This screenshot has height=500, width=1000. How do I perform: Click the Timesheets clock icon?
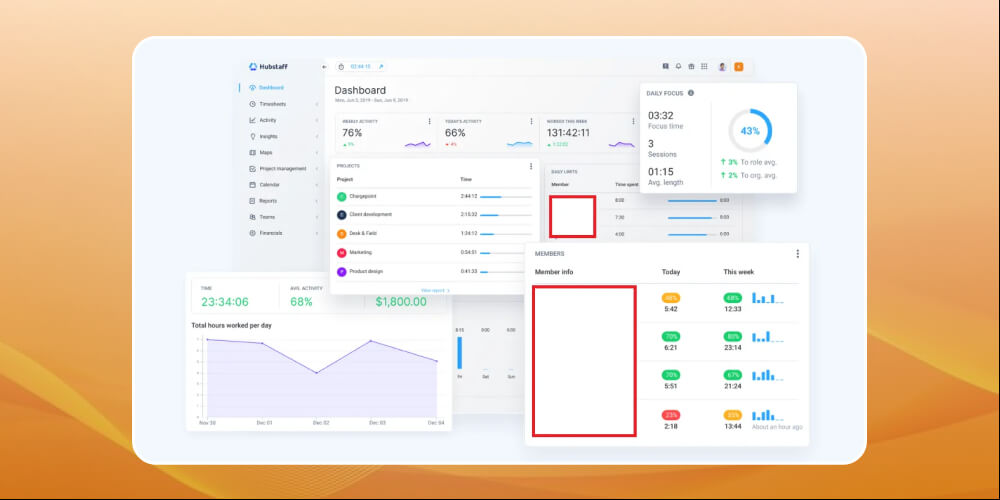click(253, 104)
